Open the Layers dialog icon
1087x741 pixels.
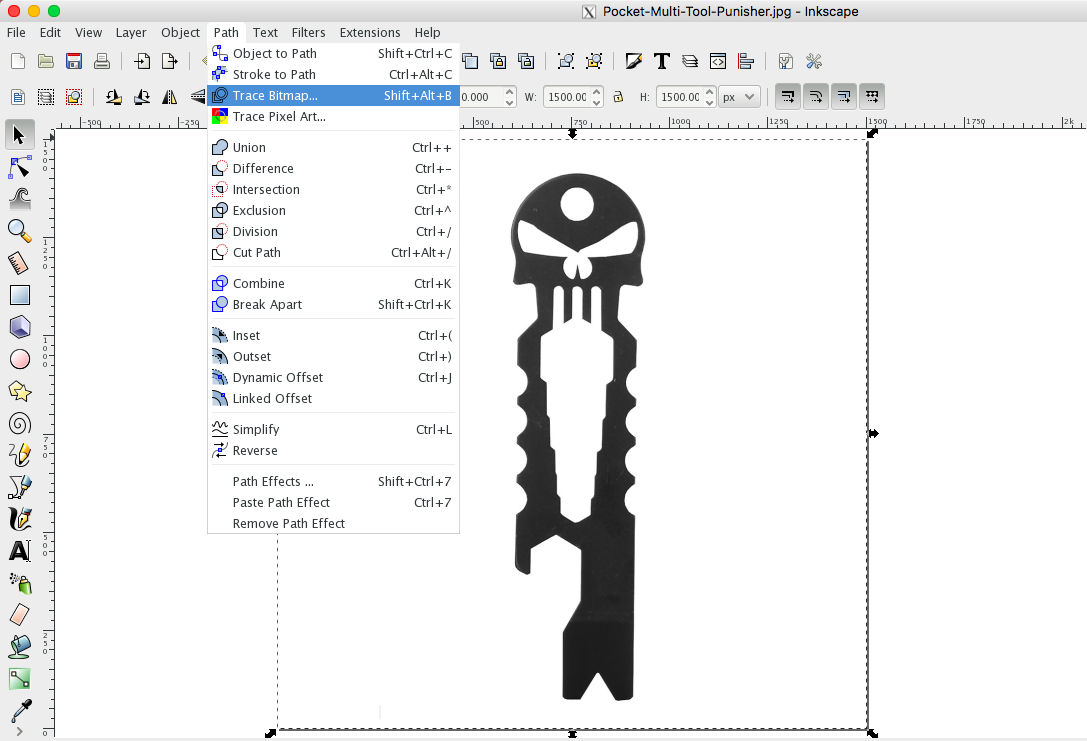(x=690, y=61)
